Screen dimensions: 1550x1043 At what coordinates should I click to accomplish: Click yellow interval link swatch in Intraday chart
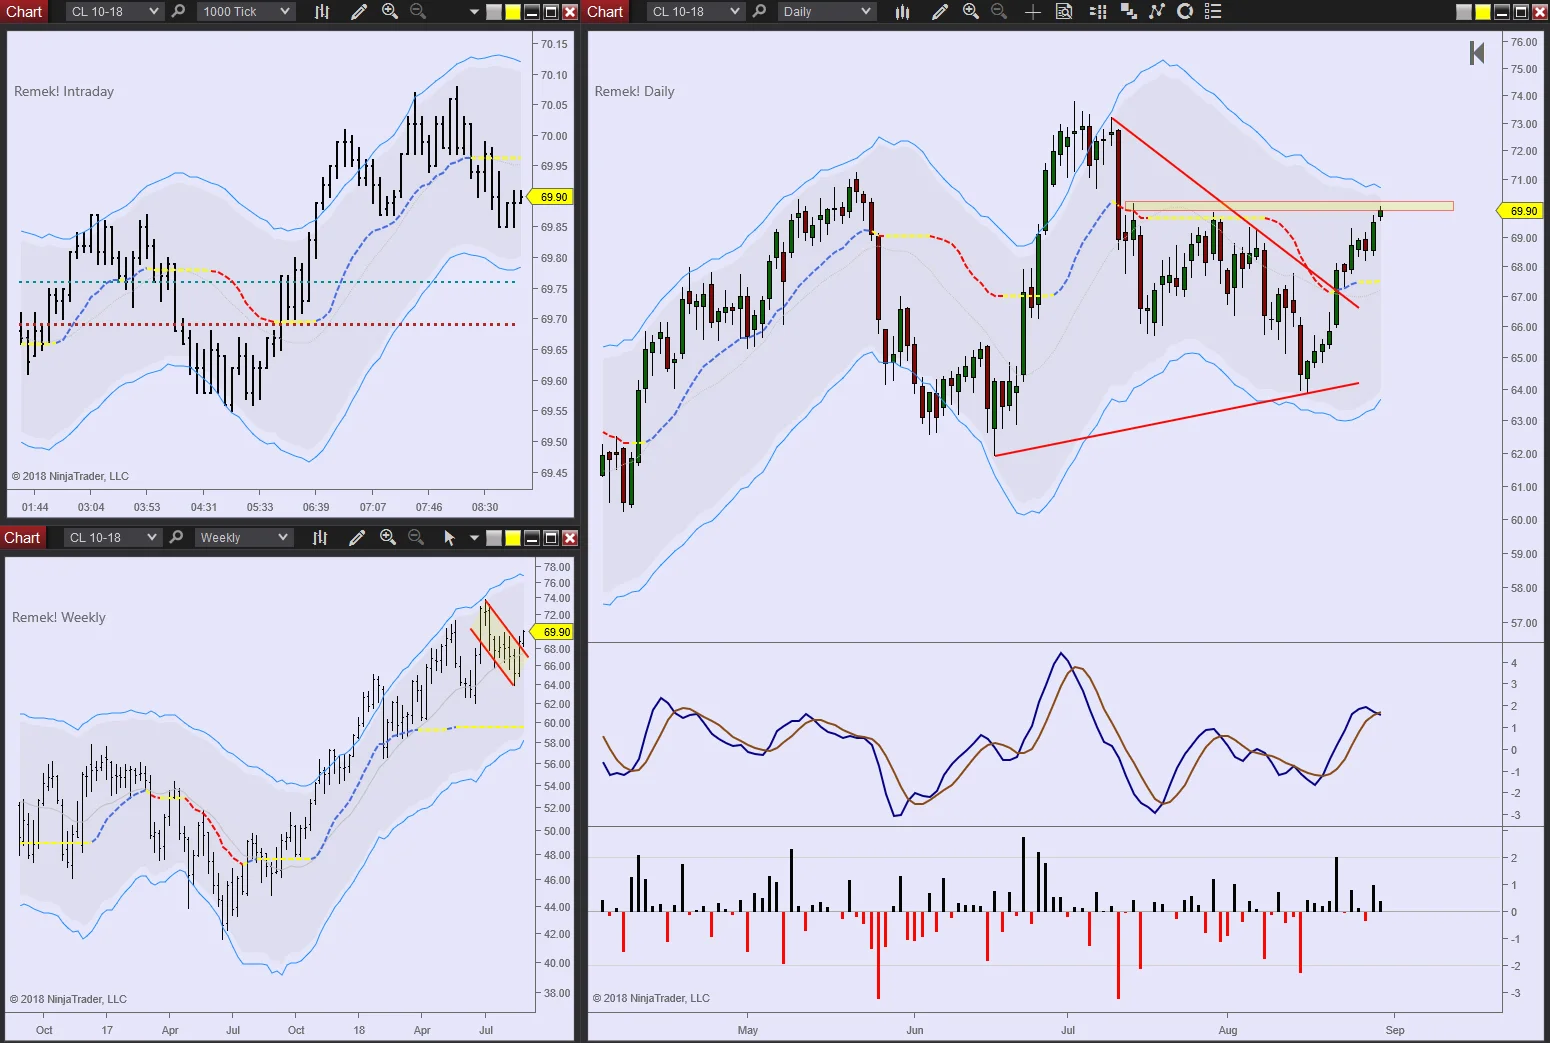pos(513,12)
